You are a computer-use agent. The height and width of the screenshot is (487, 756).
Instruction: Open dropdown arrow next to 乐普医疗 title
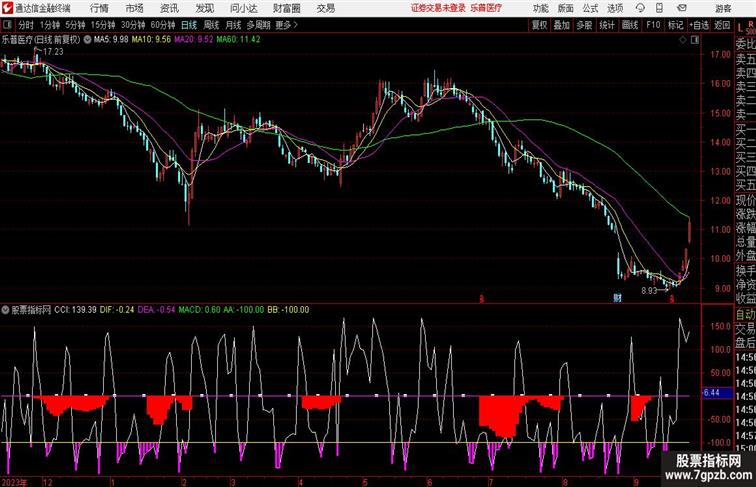tap(87, 40)
